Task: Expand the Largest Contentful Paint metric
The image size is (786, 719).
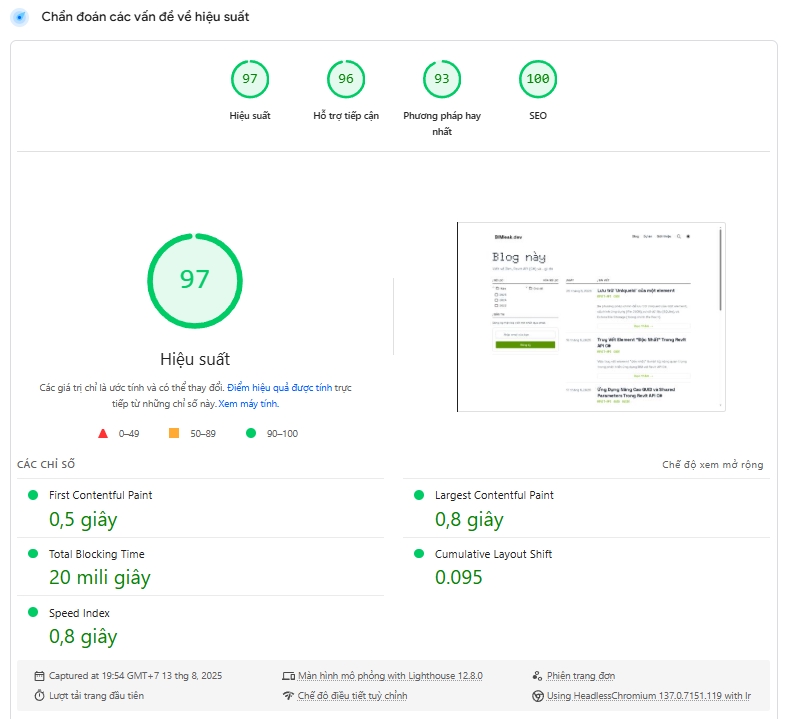Action: 493,495
